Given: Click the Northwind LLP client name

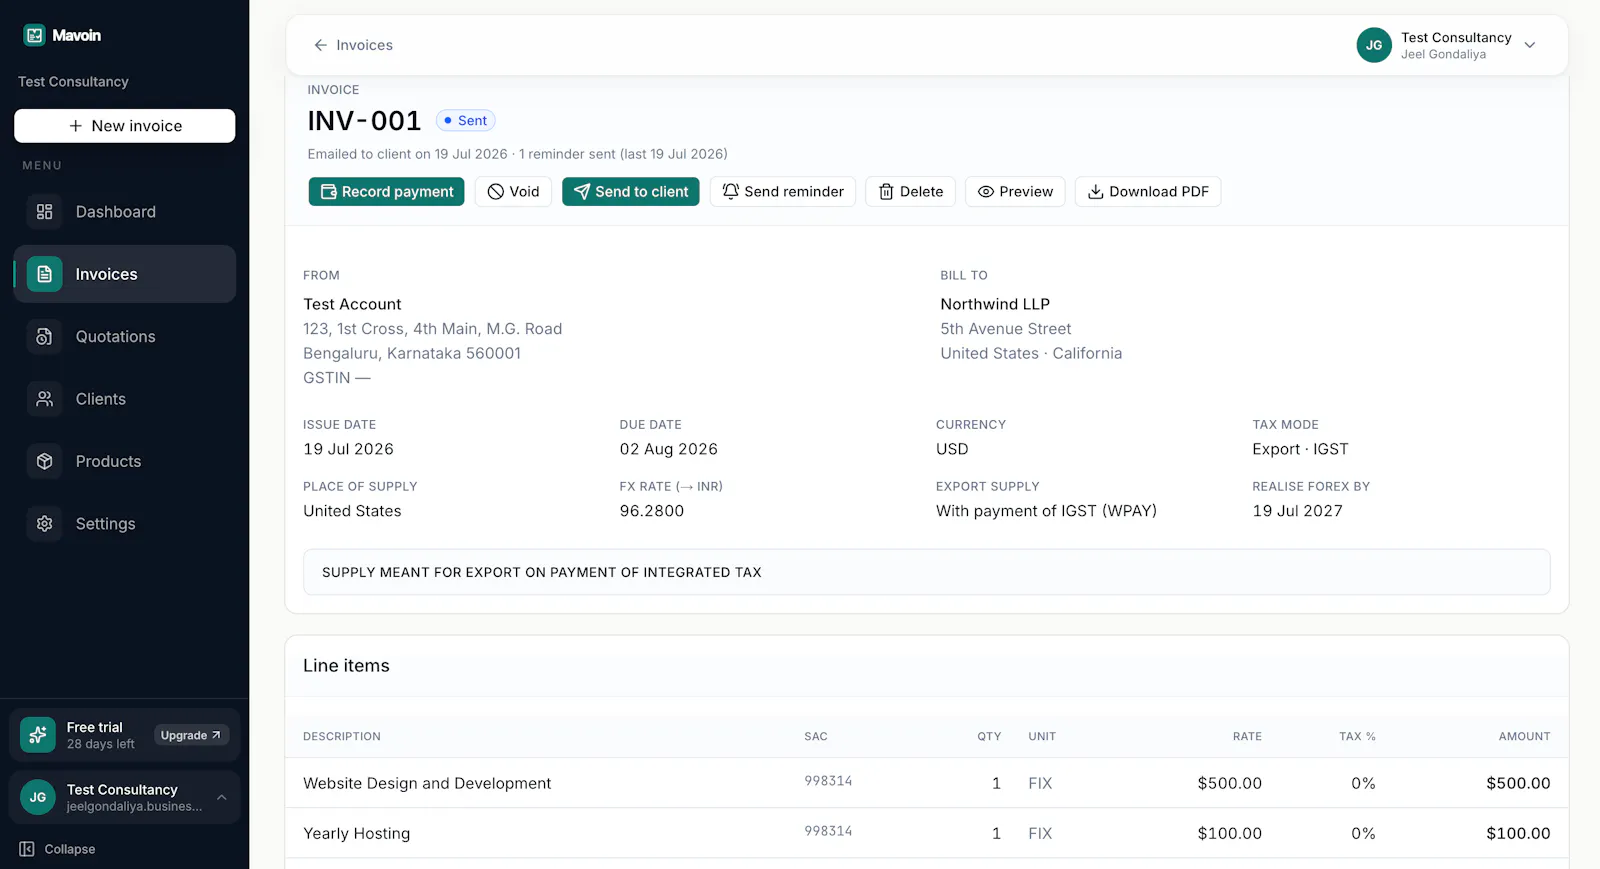Looking at the screenshot, I should pyautogui.click(x=995, y=304).
